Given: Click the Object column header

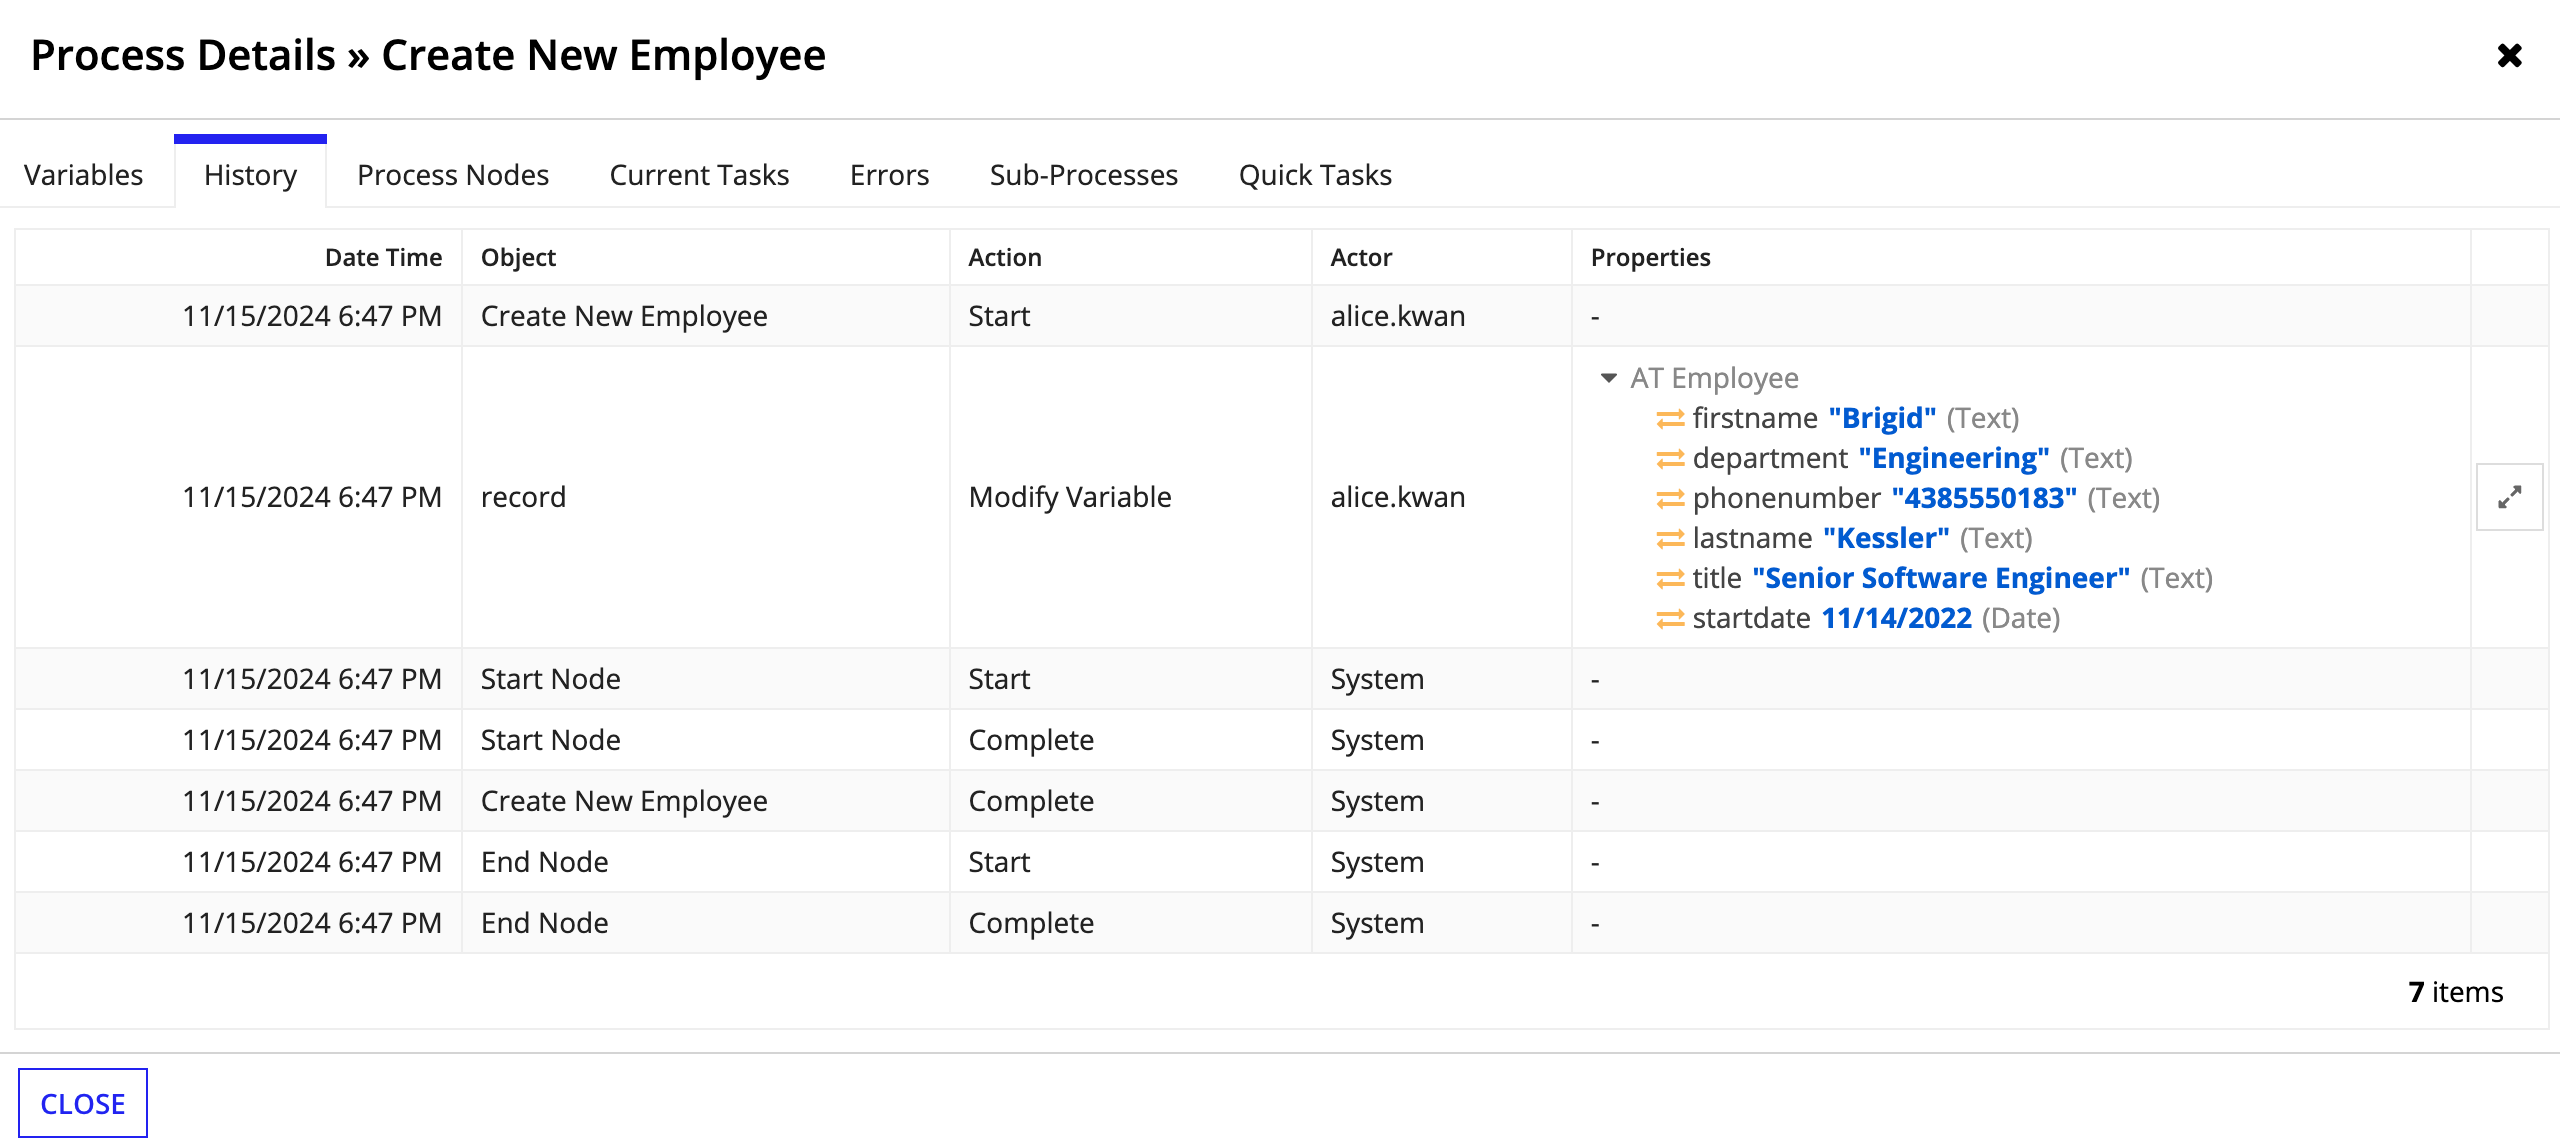Looking at the screenshot, I should point(518,257).
